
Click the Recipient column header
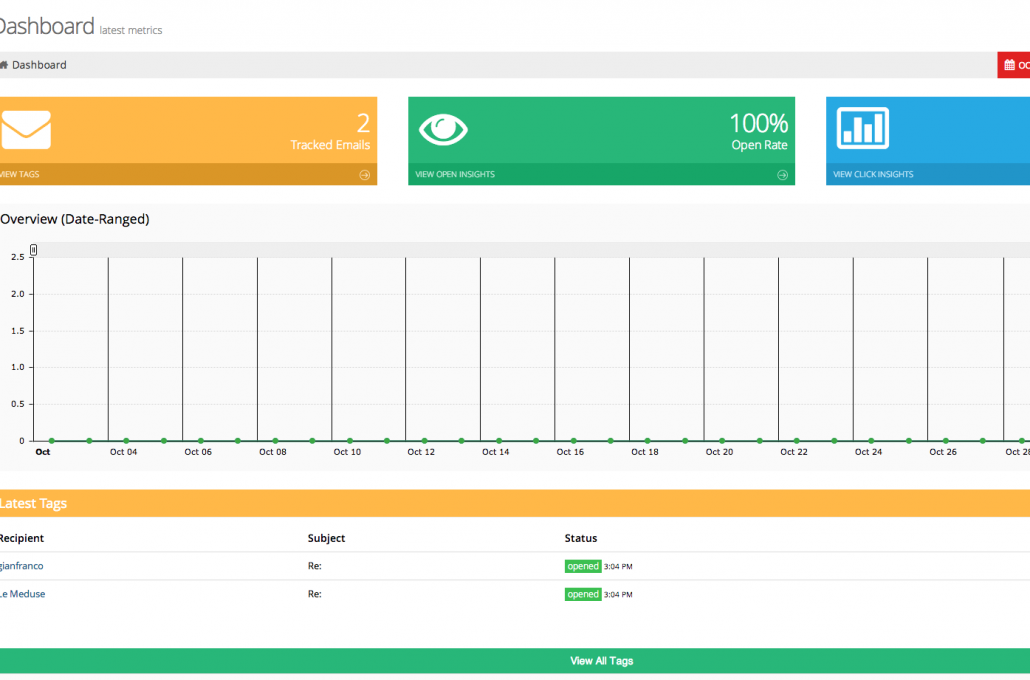[x=22, y=538]
